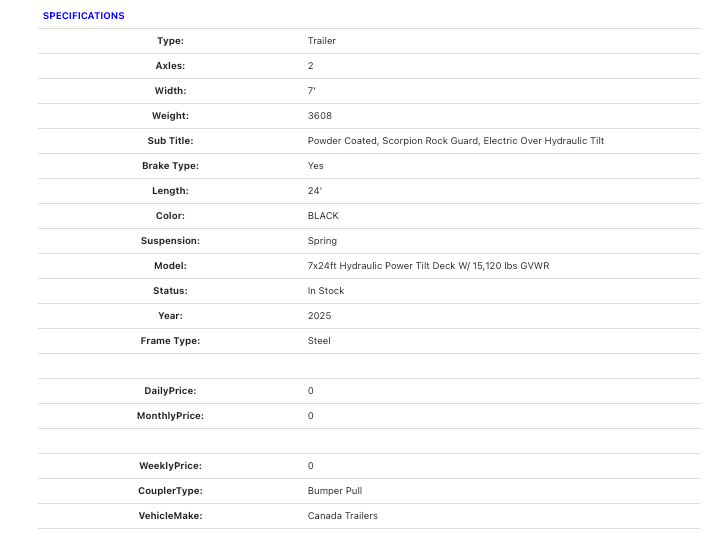Click the Powder Coated subtitle description text
This screenshot has height=544, width=722.
pyautogui.click(x=456, y=141)
